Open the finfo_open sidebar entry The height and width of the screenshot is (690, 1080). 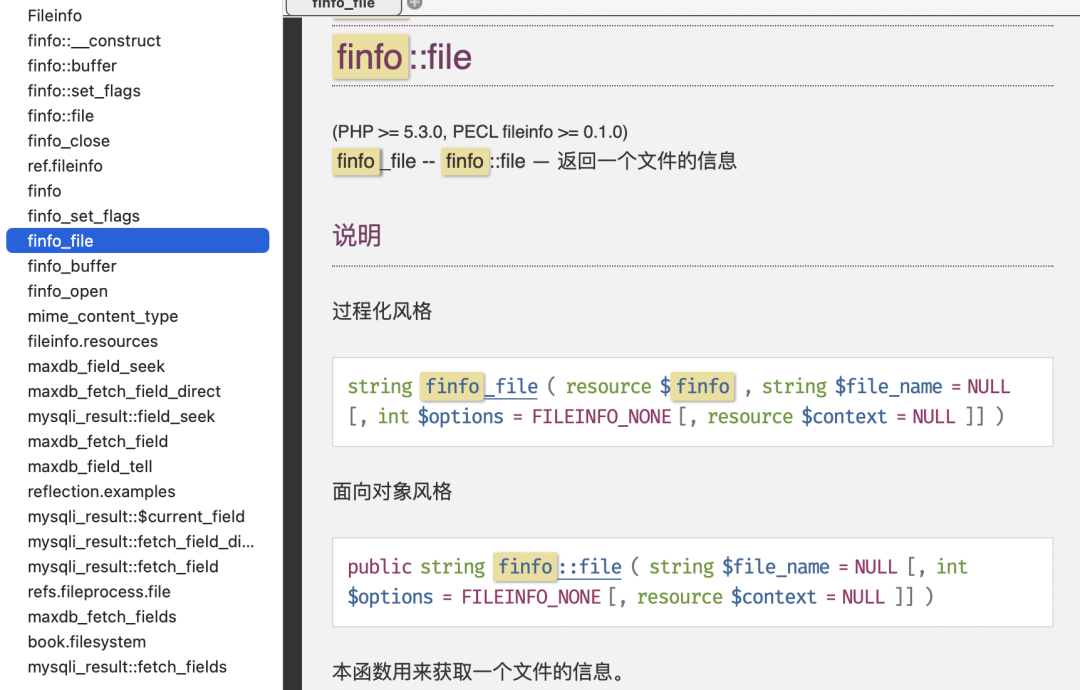coord(67,290)
